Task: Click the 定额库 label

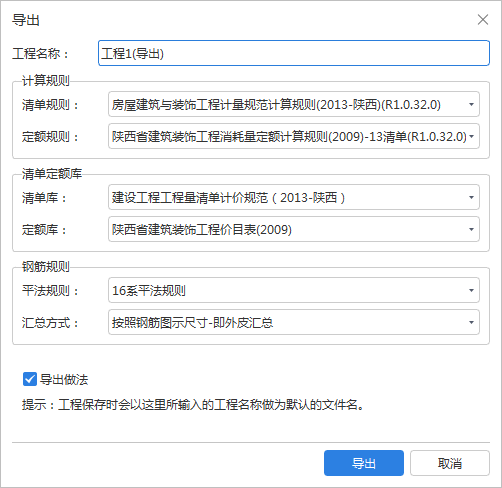Action: (44, 230)
